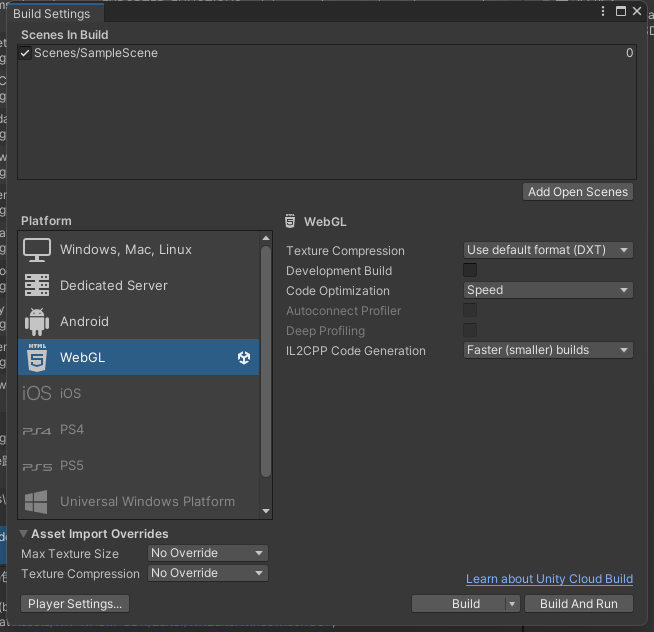Click the platform list scroll down arrow
Screen dimensions: 654x632
click(x=266, y=511)
